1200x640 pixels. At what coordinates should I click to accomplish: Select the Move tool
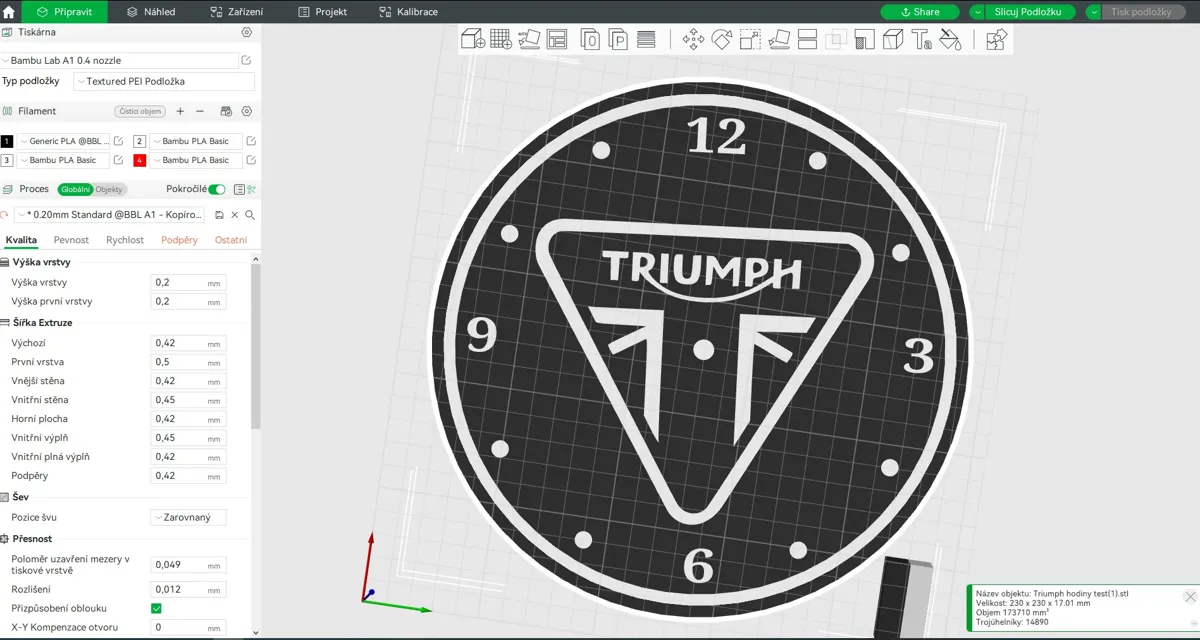click(692, 39)
